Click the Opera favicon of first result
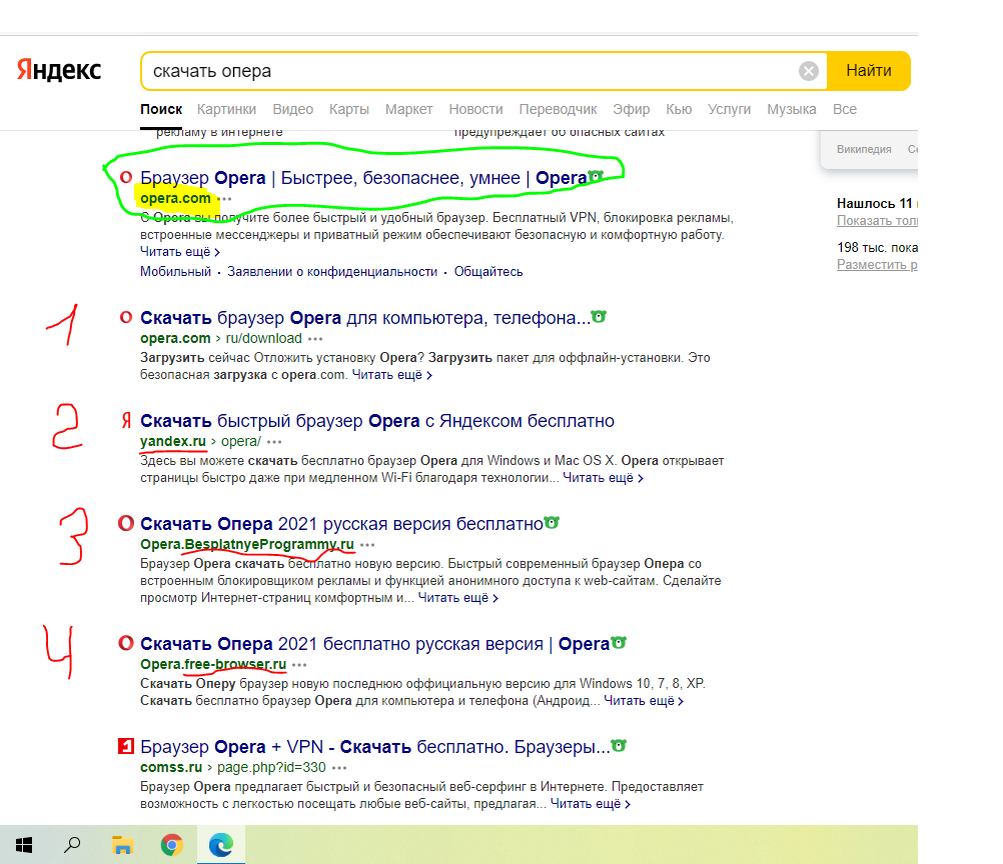This screenshot has height=864, width=1003. click(x=126, y=178)
